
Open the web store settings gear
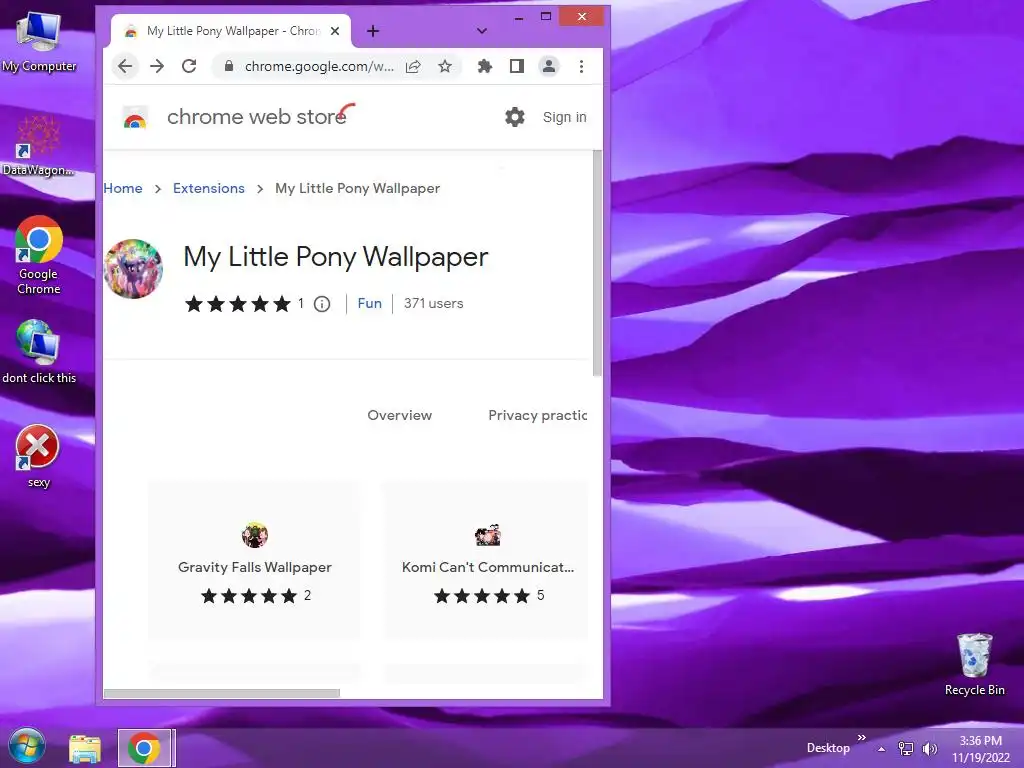[x=515, y=117]
